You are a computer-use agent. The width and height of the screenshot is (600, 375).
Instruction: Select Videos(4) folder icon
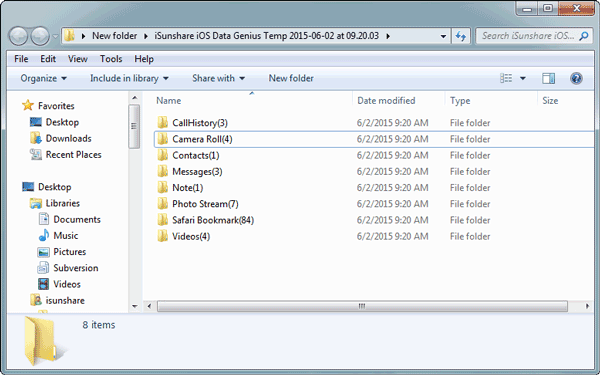pos(163,236)
